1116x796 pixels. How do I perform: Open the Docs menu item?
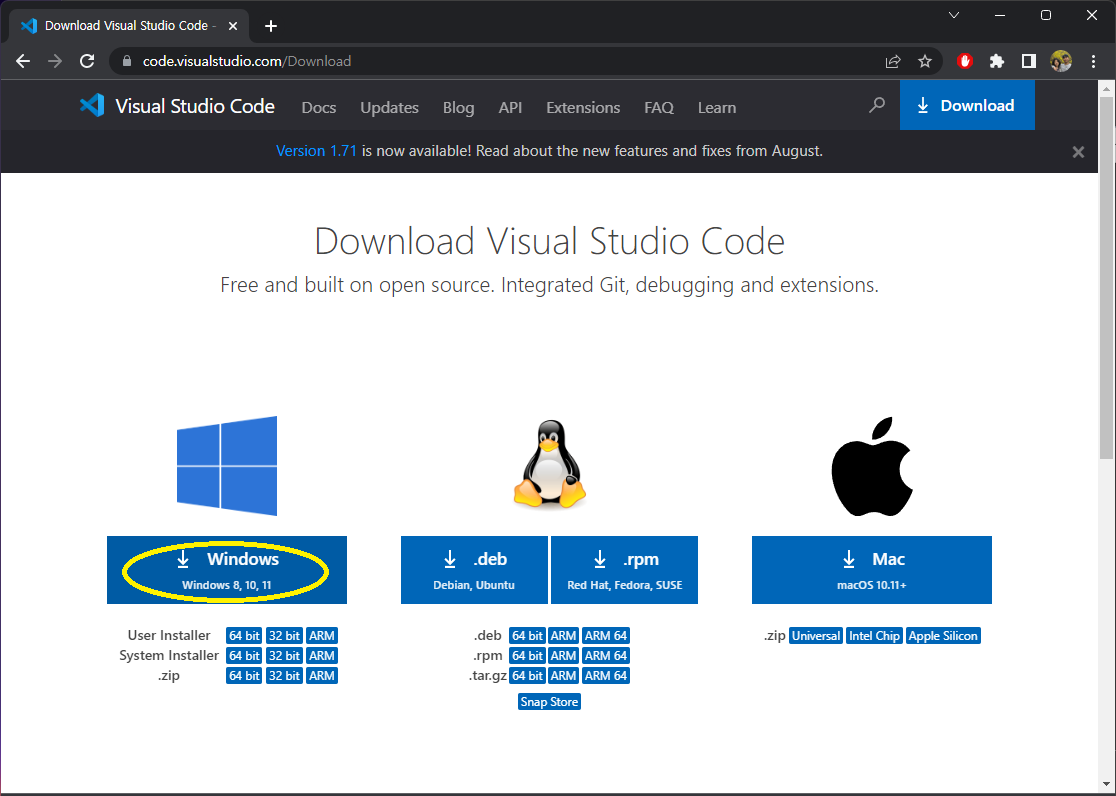319,108
